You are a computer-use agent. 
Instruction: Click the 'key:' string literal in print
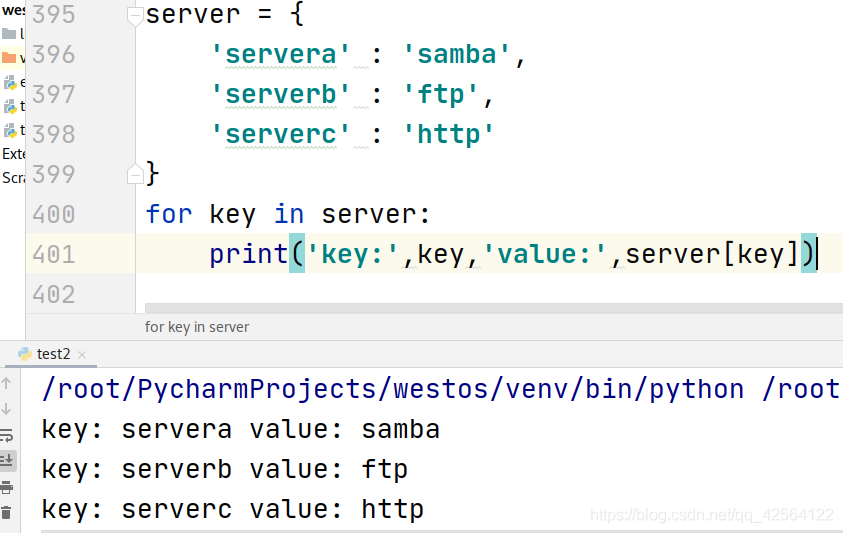click(352, 254)
